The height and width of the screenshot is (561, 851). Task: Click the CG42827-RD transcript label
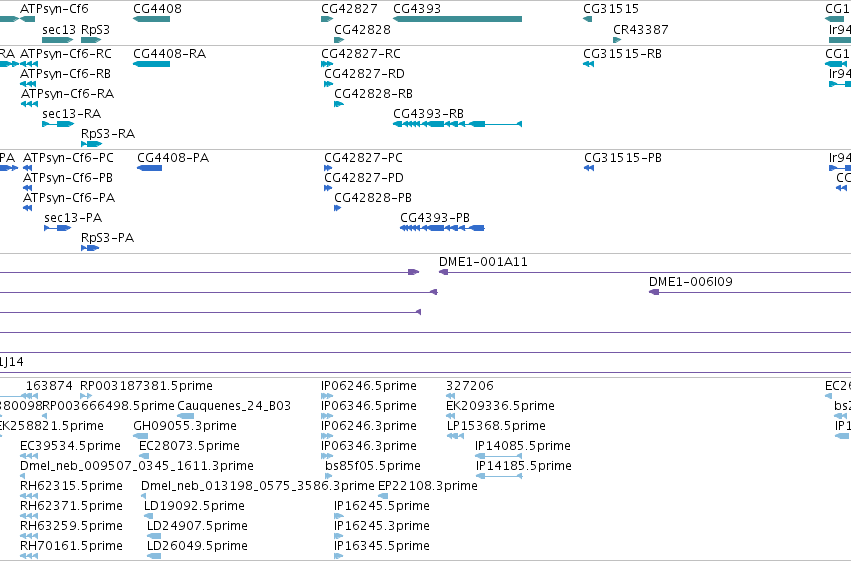tap(364, 74)
